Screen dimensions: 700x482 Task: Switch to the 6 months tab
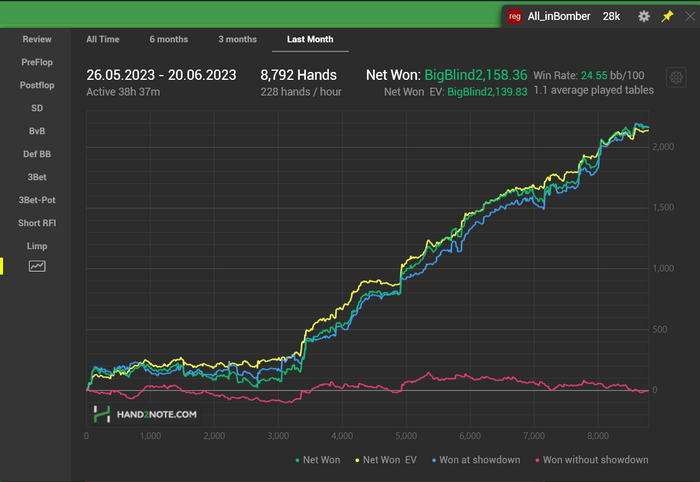tap(169, 39)
